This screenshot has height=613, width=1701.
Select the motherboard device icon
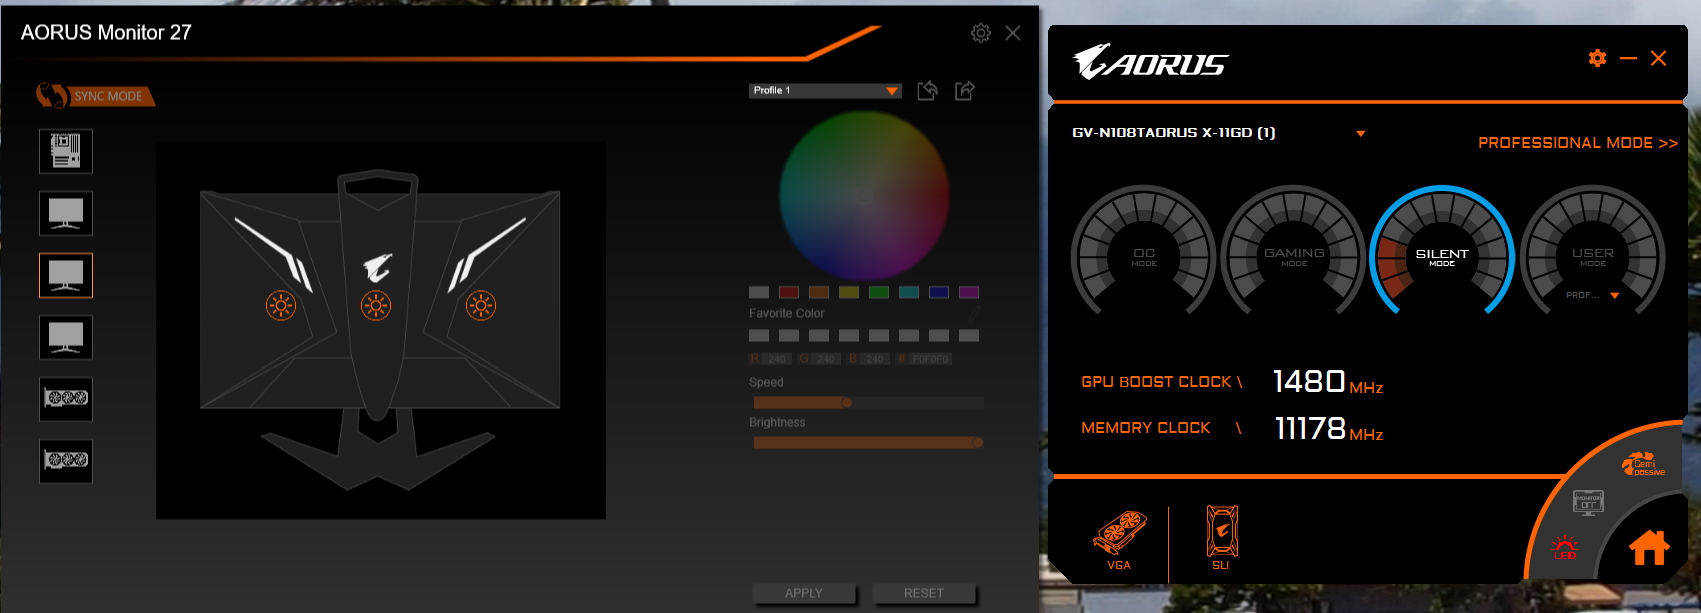click(66, 151)
